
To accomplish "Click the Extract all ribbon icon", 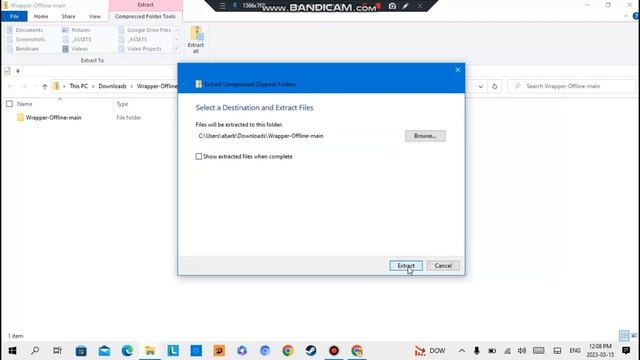I will point(196,39).
